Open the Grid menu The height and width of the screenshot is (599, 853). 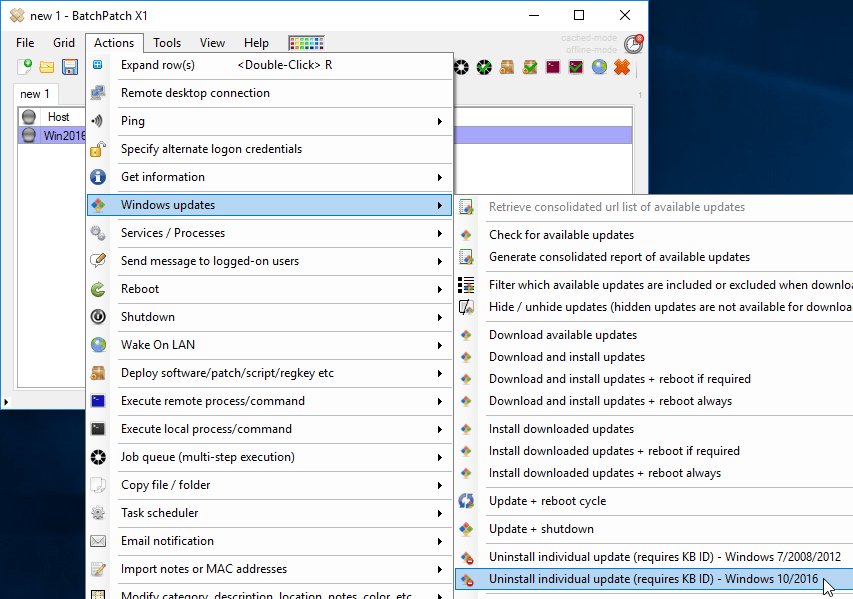pos(64,43)
